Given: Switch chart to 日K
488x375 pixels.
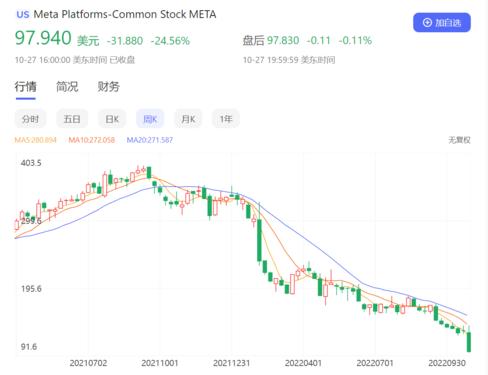Looking at the screenshot, I should tap(112, 119).
